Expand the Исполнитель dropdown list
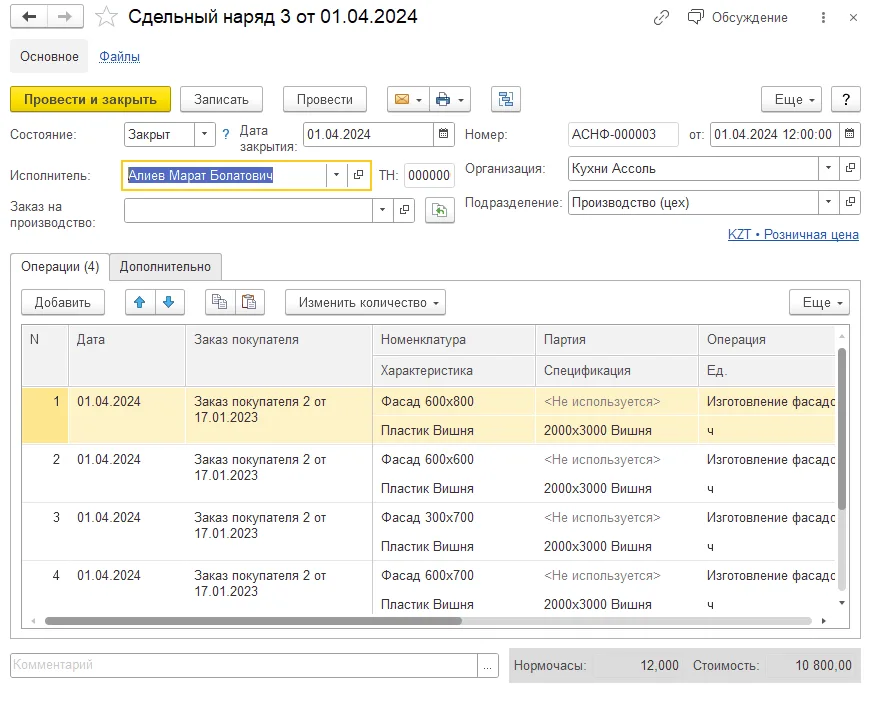 pyautogui.click(x=336, y=175)
